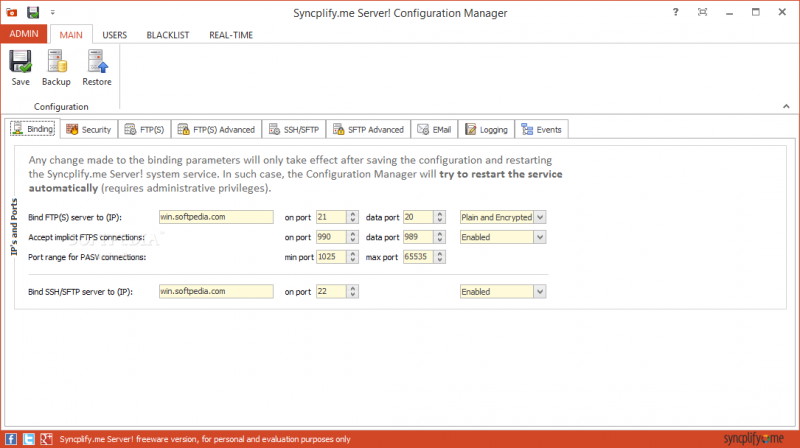This screenshot has width=800, height=448.
Task: Adjust the data port 989 spinner
Action: tap(440, 237)
